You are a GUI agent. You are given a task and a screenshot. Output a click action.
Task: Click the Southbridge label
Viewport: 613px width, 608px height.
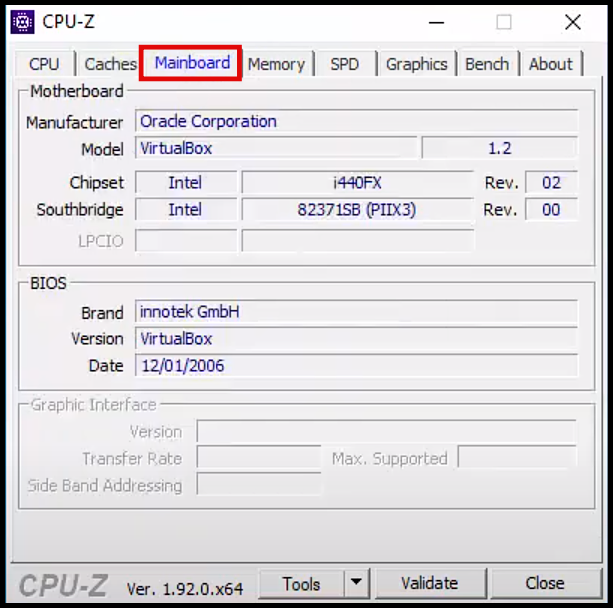point(80,210)
